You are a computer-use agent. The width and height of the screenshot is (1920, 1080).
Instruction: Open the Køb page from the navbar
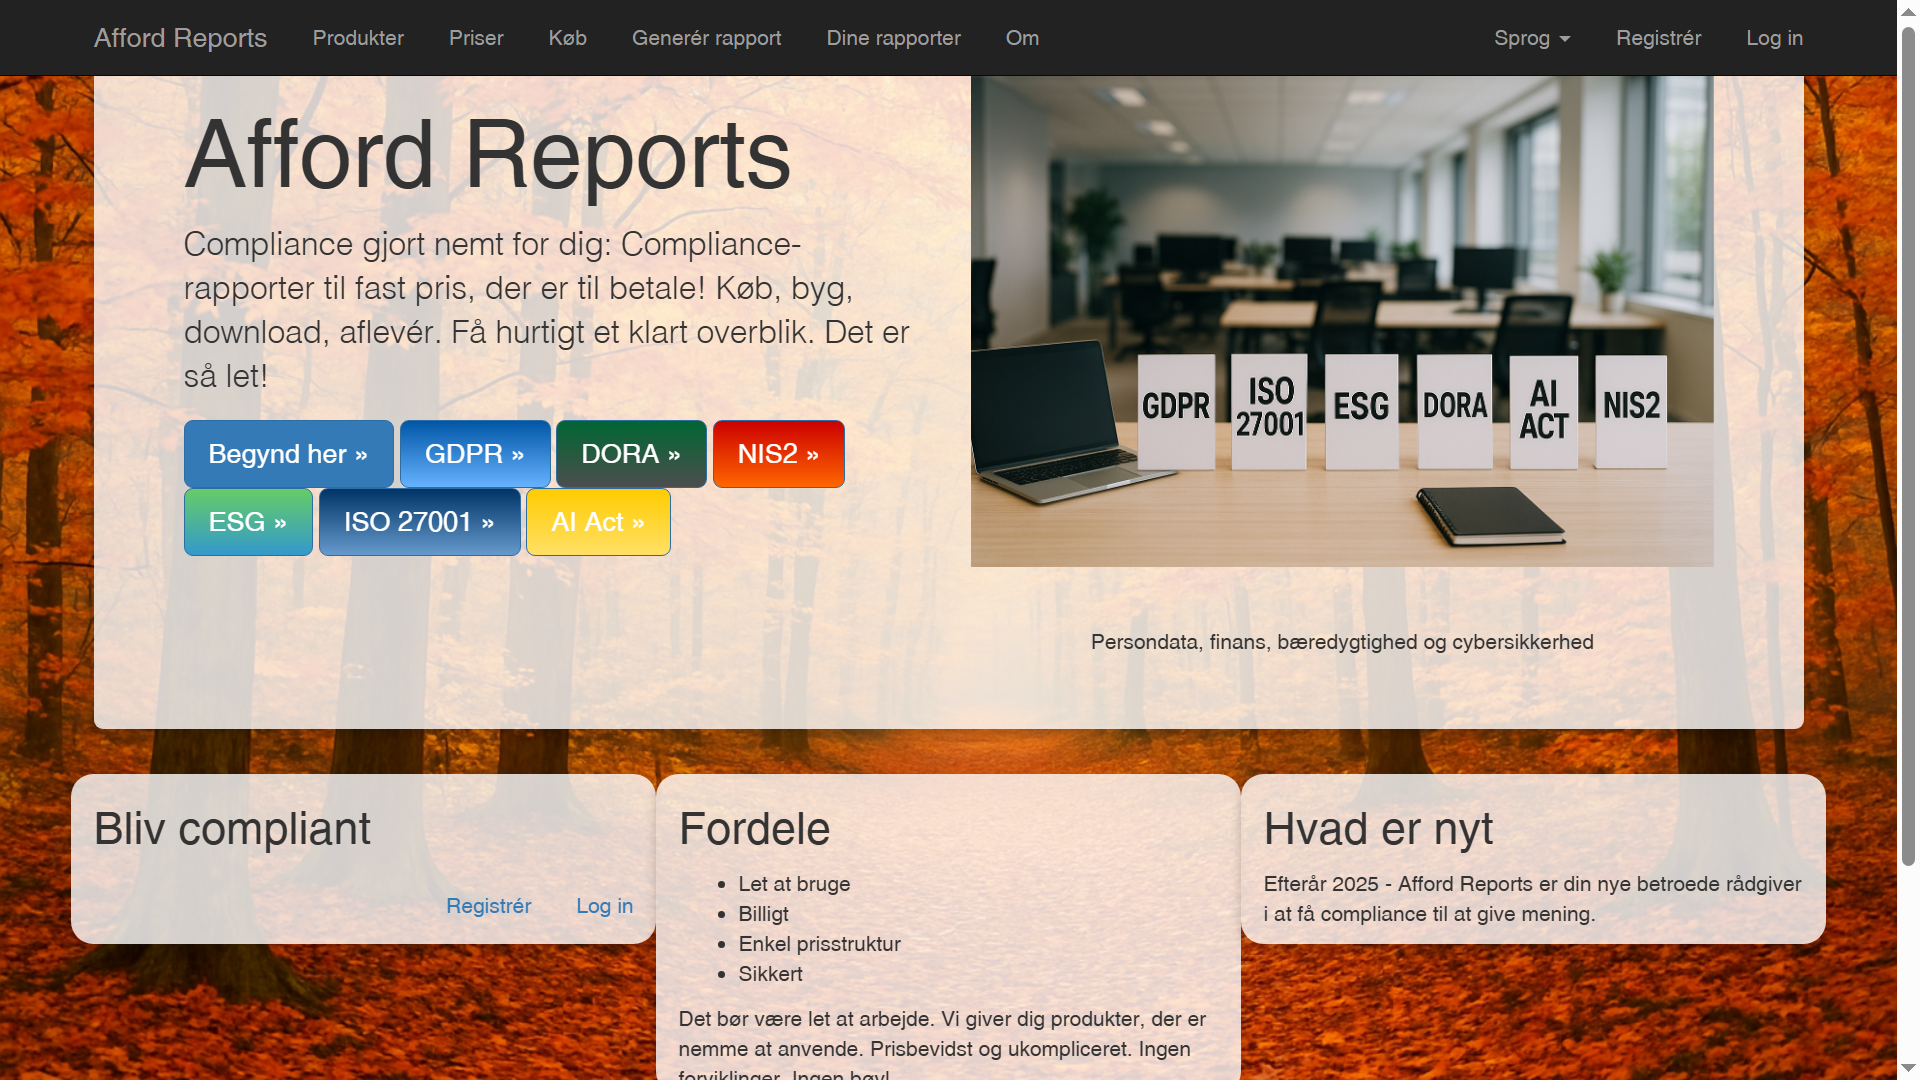[x=567, y=38]
